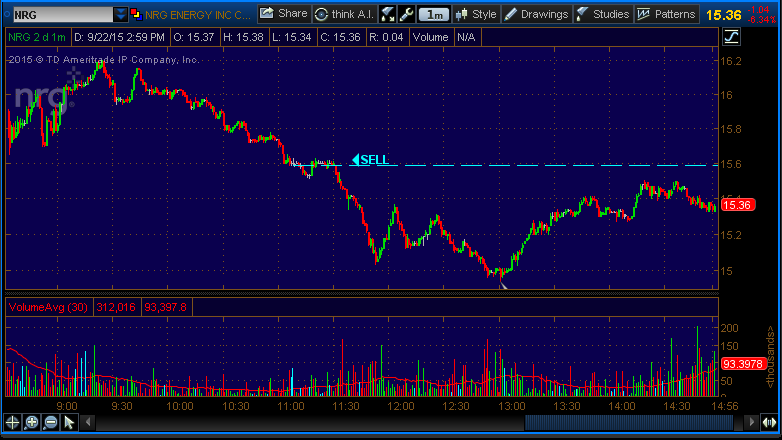Click the color link icon beside symbol
The width and height of the screenshot is (782, 440).
tap(136, 15)
